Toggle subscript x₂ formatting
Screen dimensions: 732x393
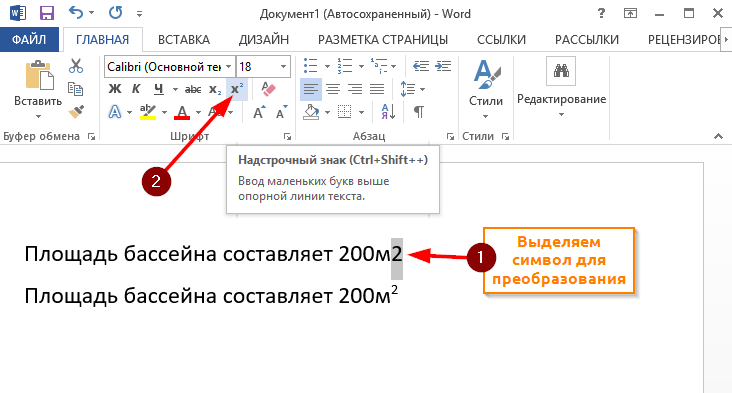215,89
